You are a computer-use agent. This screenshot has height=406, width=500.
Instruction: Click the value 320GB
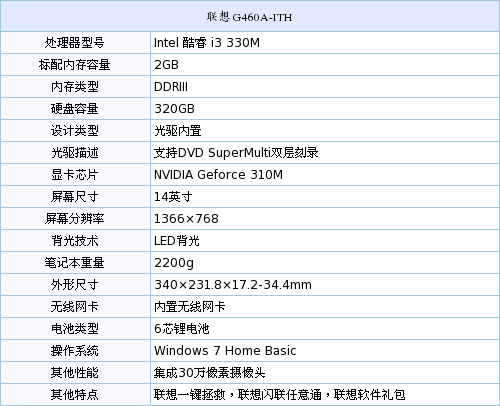pyautogui.click(x=174, y=109)
